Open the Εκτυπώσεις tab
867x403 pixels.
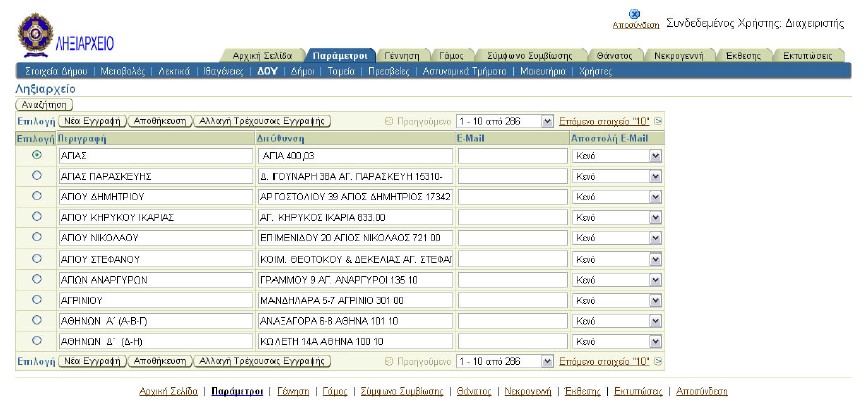click(807, 56)
